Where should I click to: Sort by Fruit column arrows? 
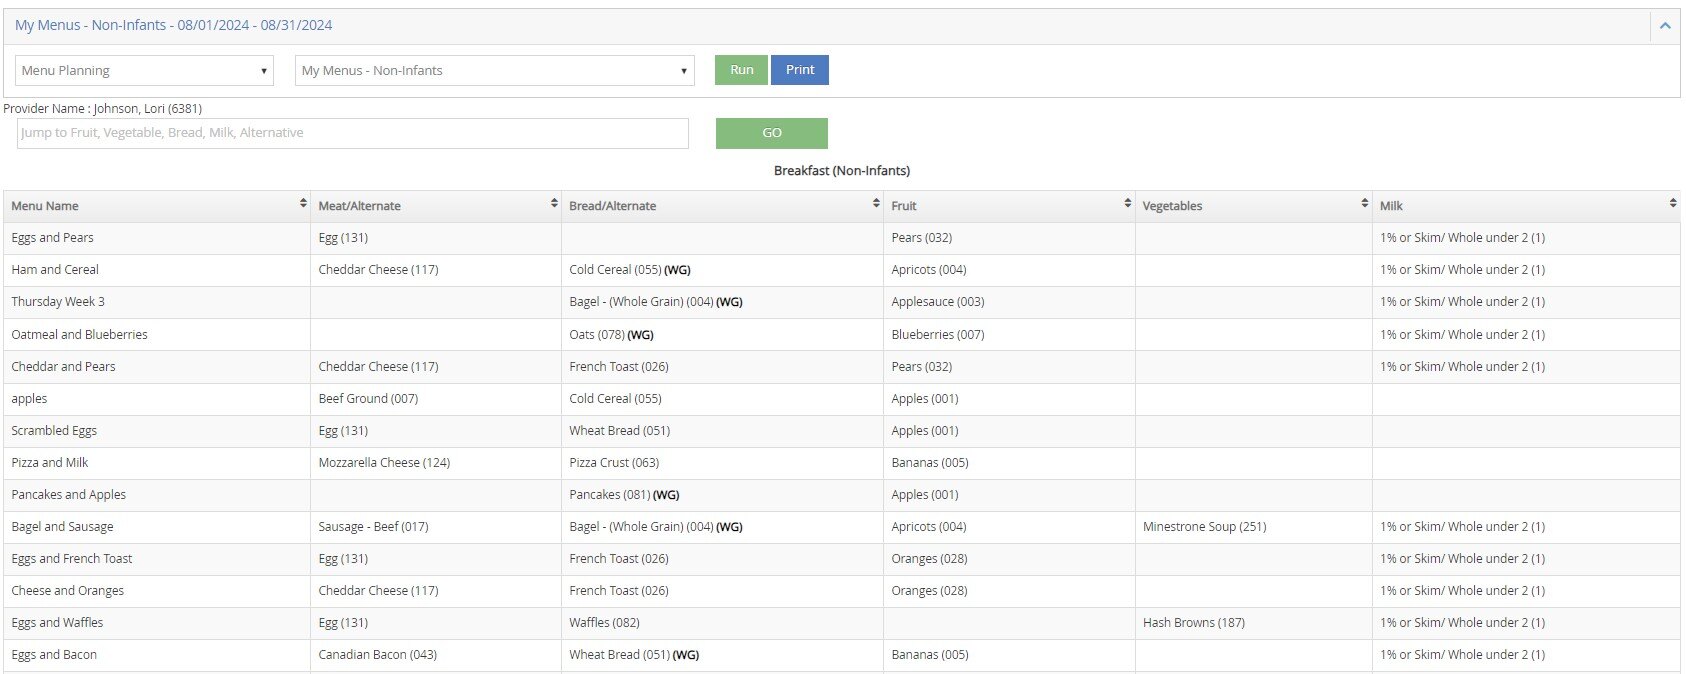[1128, 203]
